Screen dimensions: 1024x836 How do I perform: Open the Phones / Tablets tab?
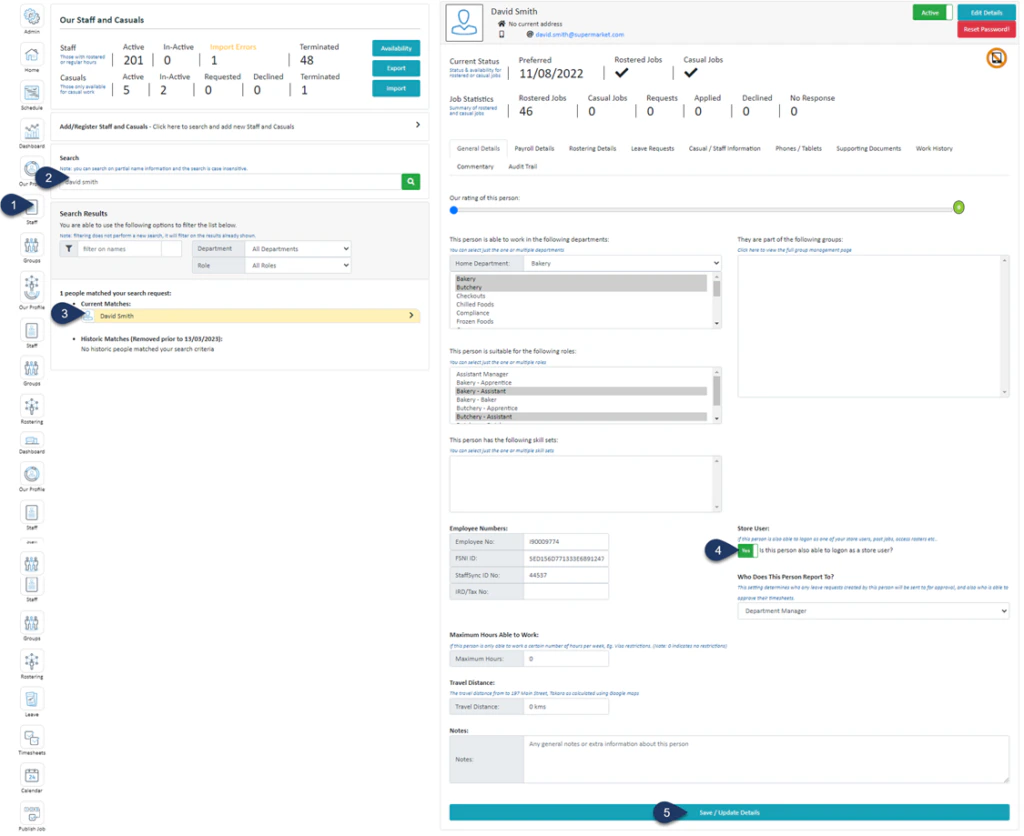(798, 149)
